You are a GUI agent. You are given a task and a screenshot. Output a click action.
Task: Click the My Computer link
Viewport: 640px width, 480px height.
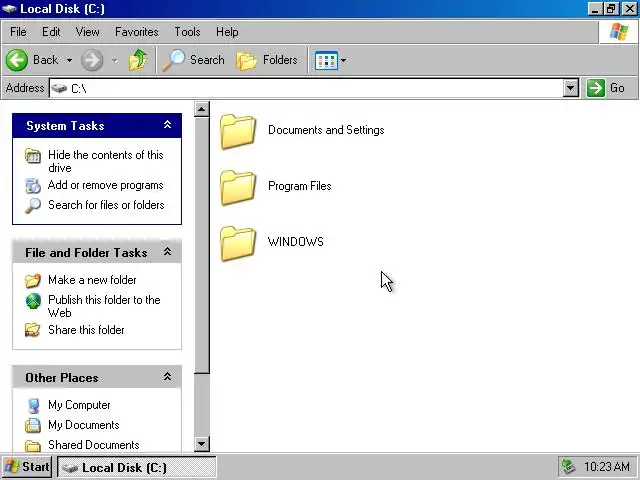click(x=79, y=405)
